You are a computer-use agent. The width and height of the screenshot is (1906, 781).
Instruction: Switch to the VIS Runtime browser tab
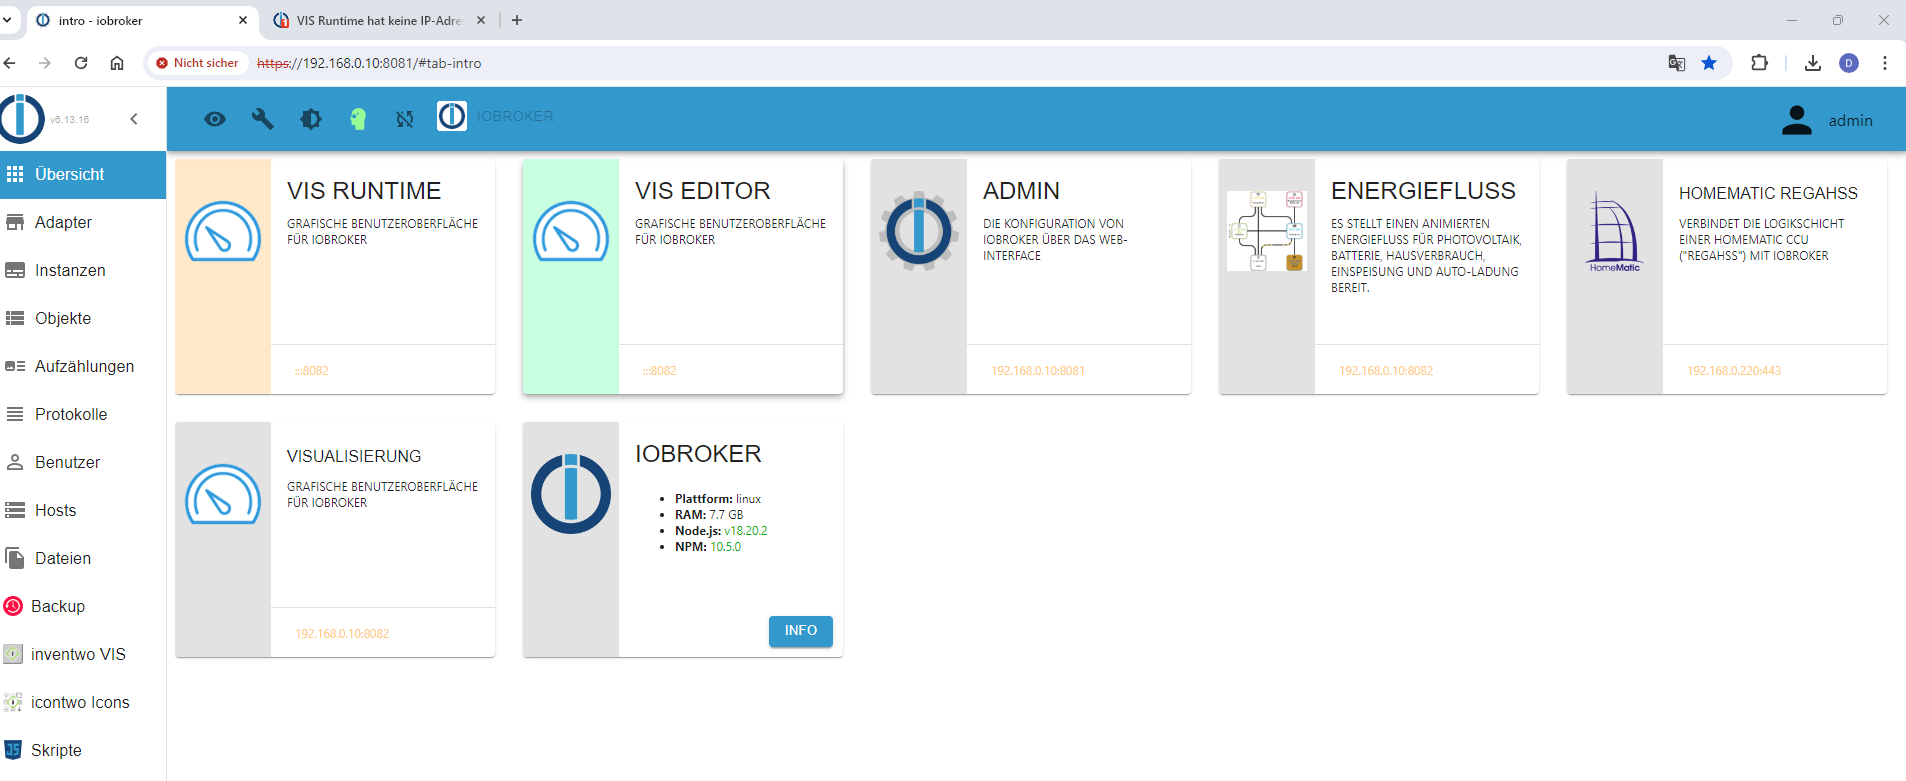tap(380, 20)
